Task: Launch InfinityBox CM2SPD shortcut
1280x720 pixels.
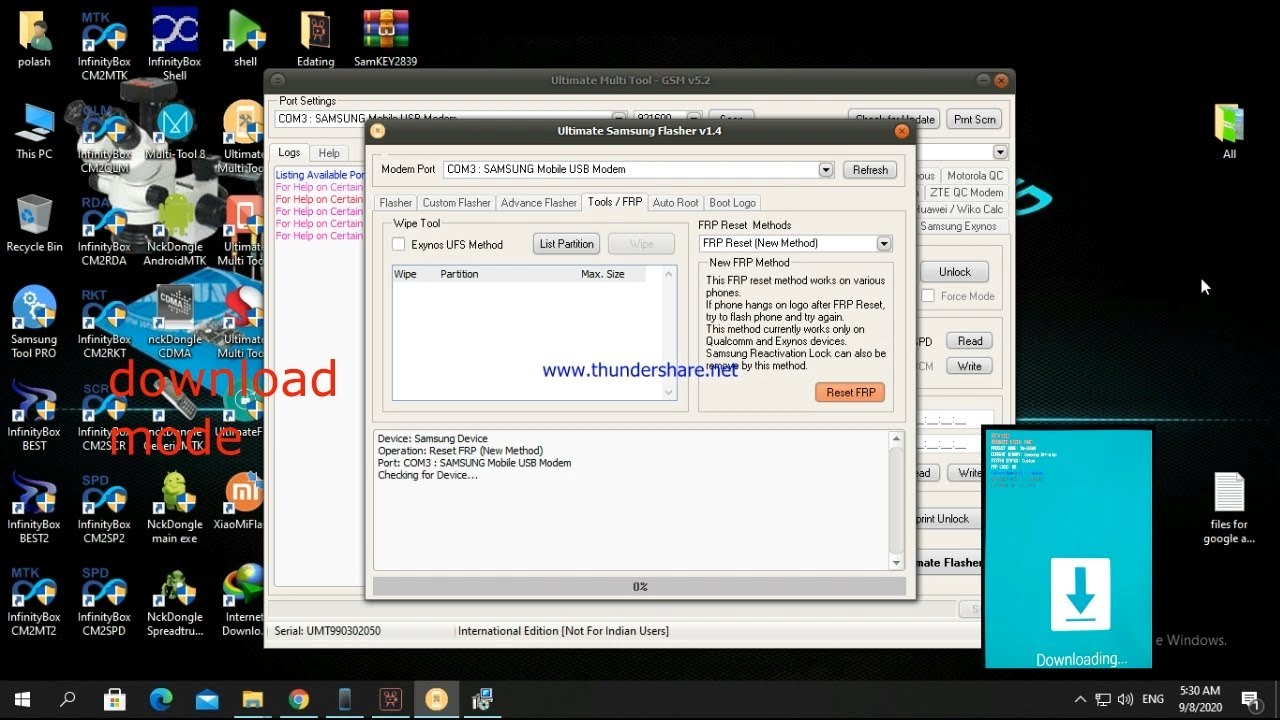Action: [104, 600]
